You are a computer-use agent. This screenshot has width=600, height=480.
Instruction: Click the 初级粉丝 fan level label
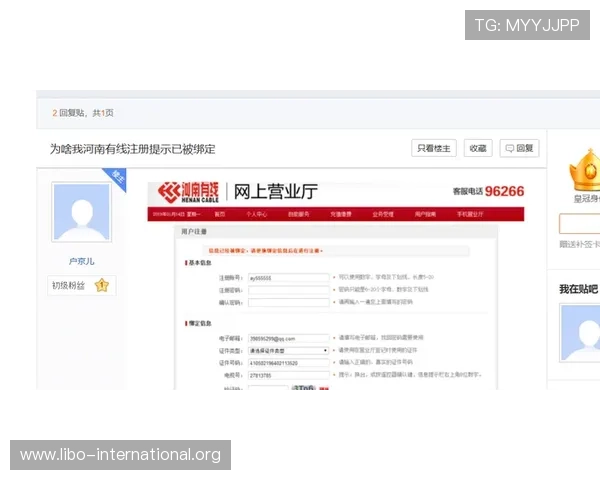tap(68, 286)
